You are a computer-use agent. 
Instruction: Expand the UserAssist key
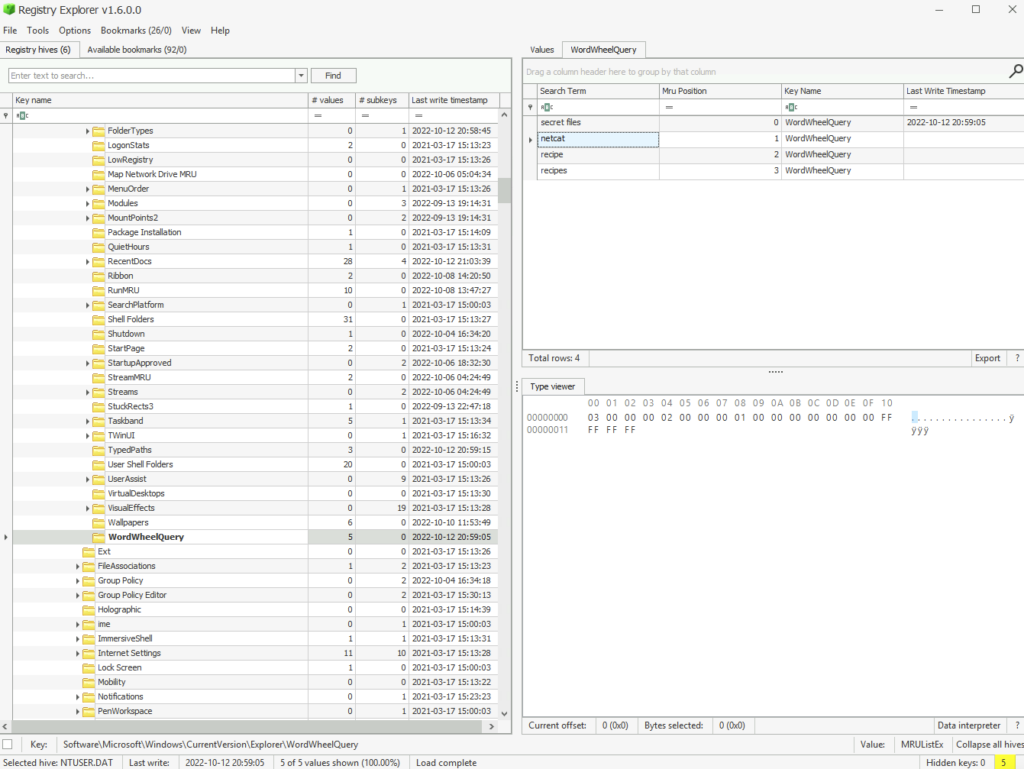click(x=88, y=479)
